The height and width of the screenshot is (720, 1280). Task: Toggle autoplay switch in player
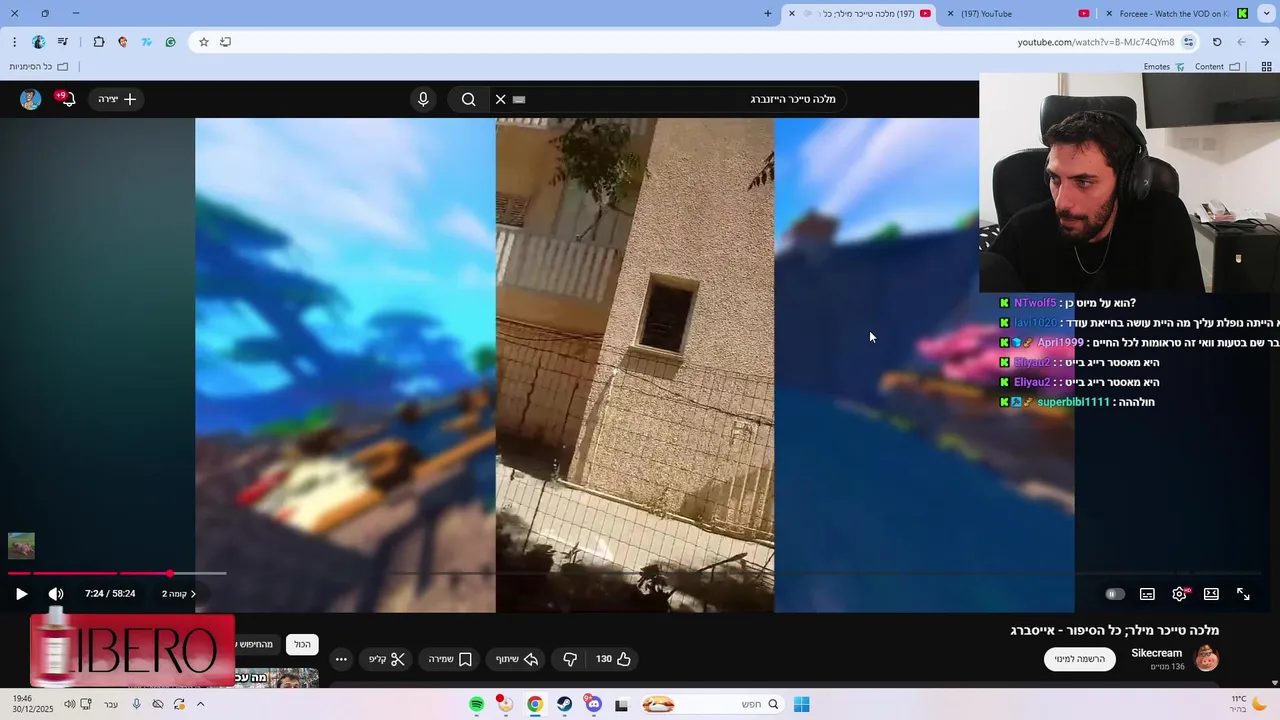coord(1114,594)
